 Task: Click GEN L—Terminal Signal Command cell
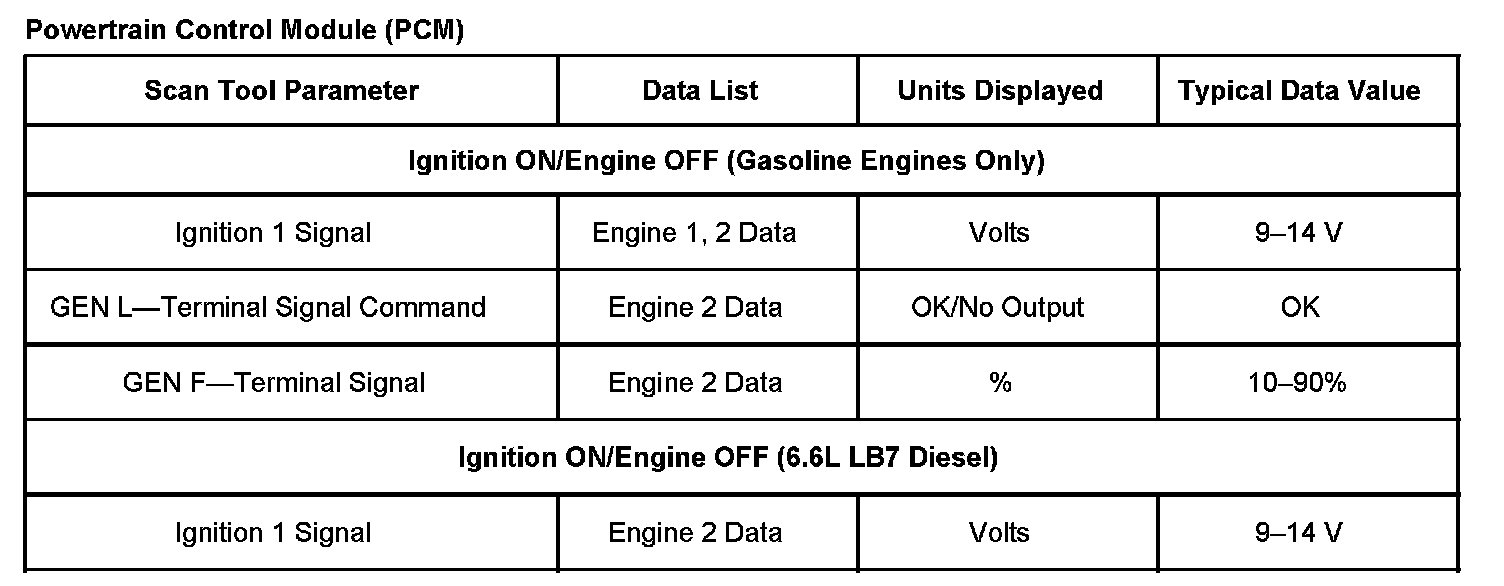(268, 307)
